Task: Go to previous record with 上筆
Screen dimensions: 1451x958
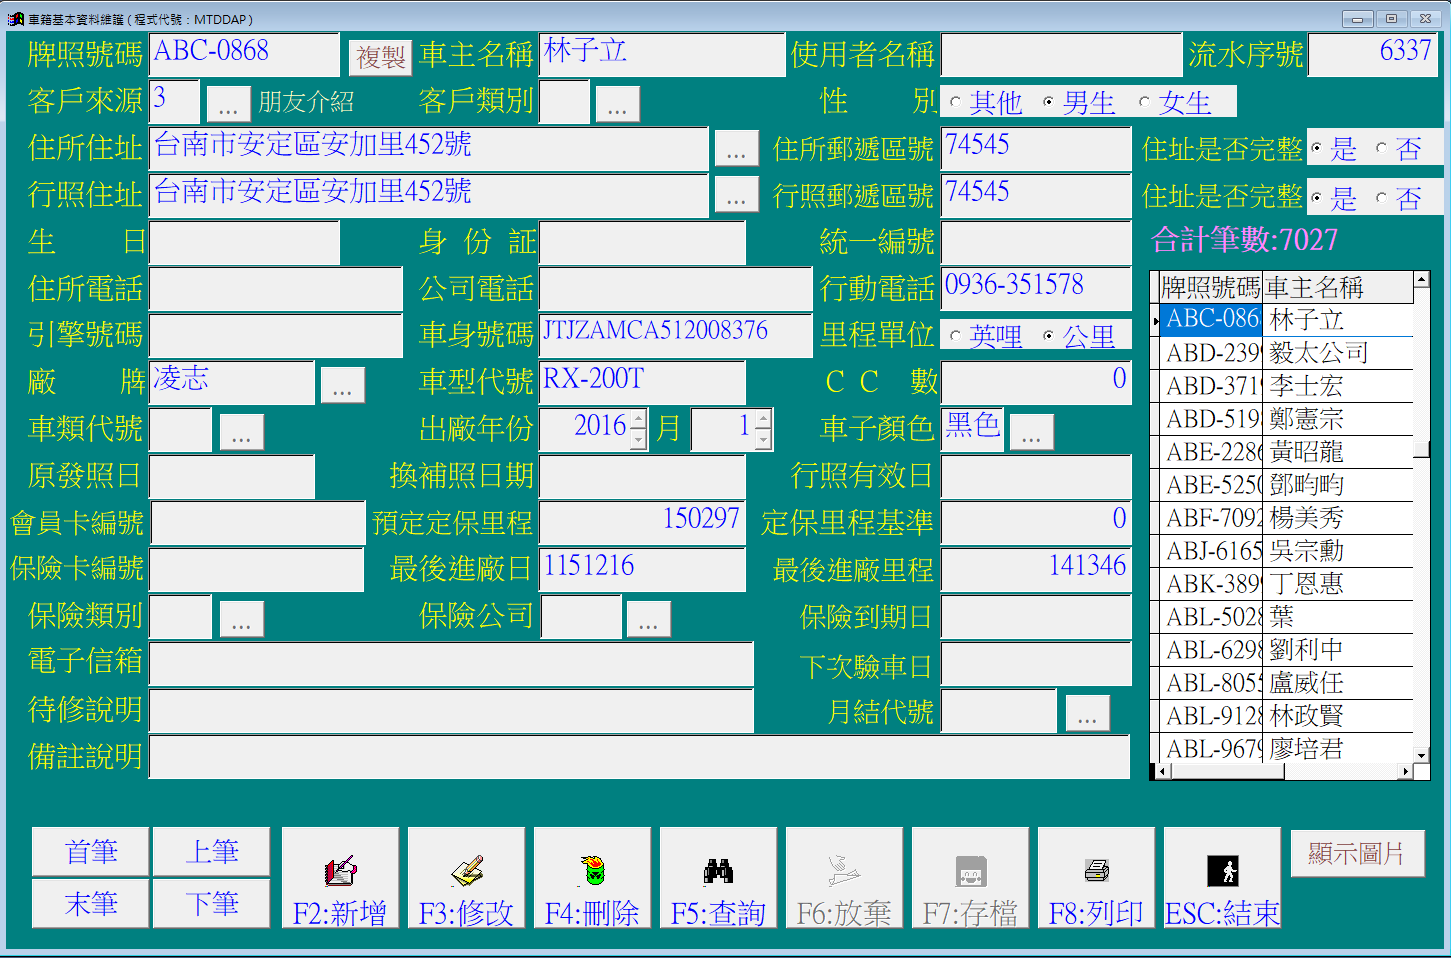Action: click(x=212, y=852)
